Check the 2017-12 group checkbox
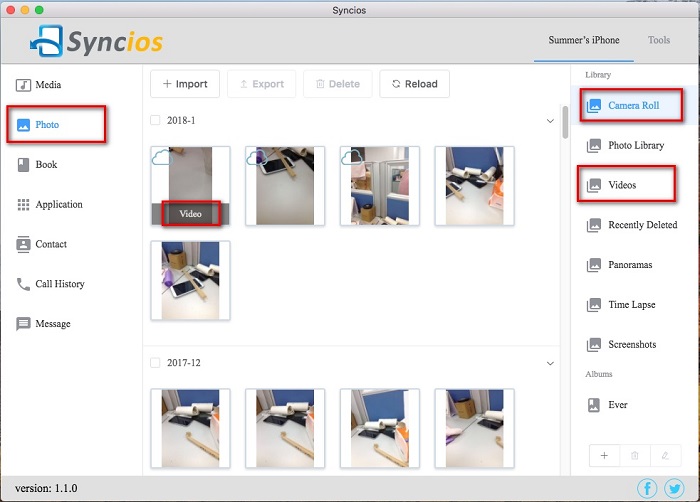Screen dimensions: 700x502 (155, 362)
